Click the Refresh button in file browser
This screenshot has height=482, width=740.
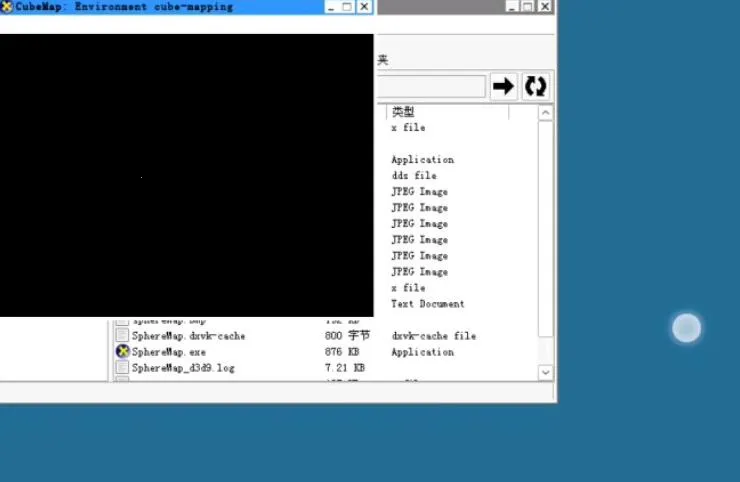[536, 86]
